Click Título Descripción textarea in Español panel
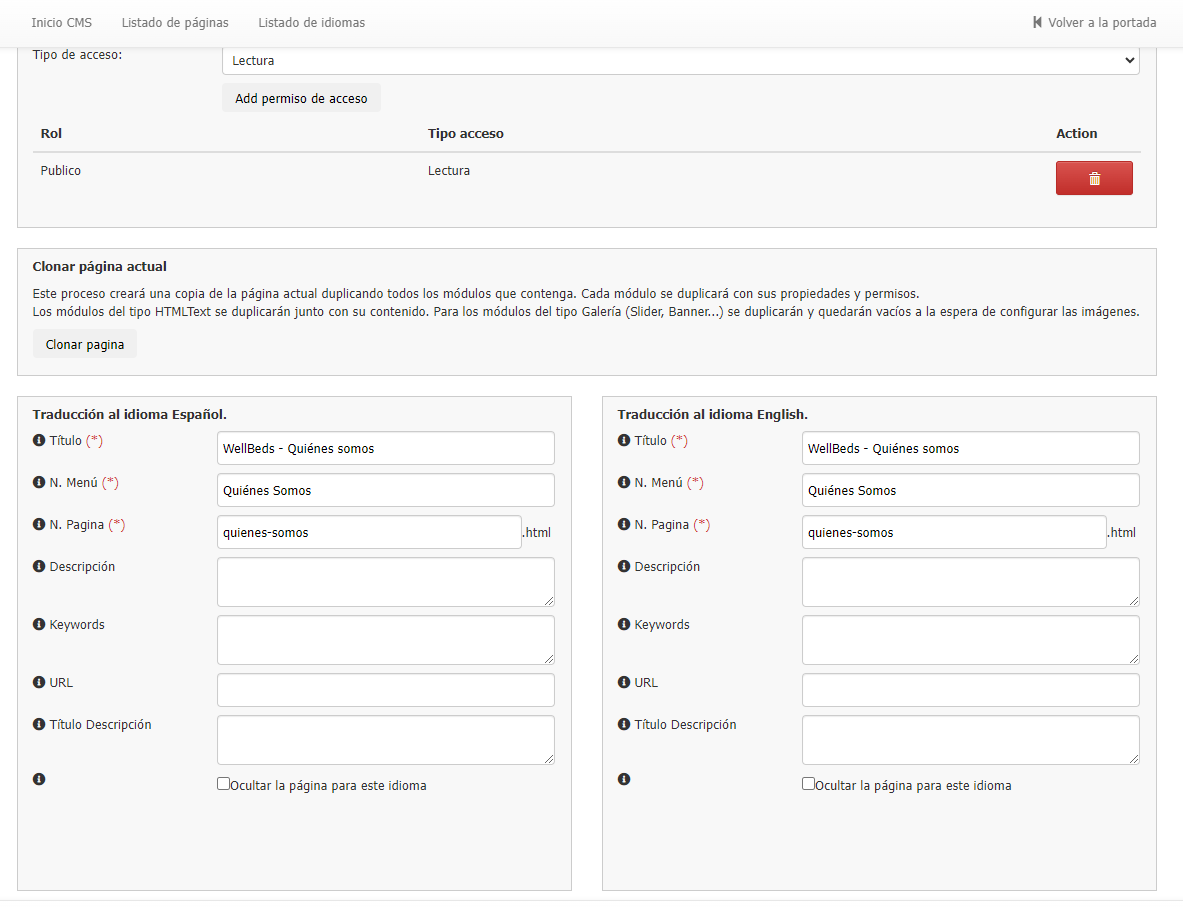This screenshot has height=907, width=1183. pyautogui.click(x=386, y=740)
